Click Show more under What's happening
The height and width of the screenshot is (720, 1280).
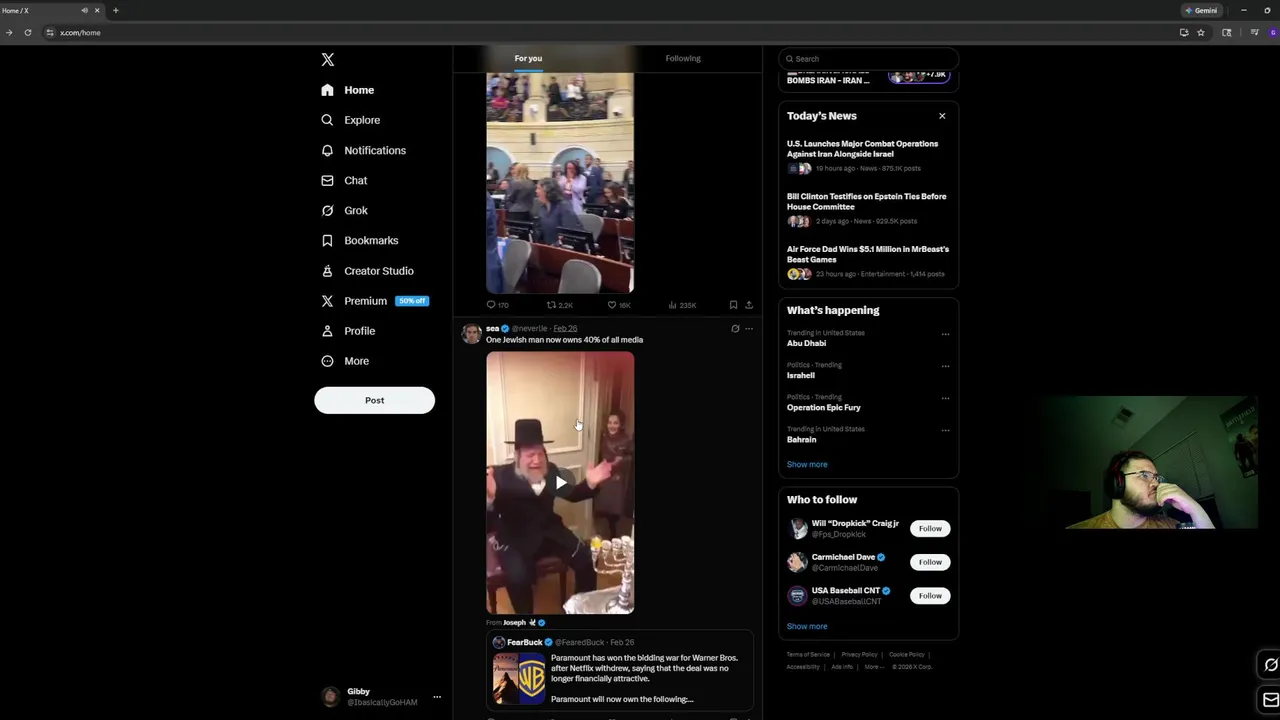pyautogui.click(x=807, y=464)
